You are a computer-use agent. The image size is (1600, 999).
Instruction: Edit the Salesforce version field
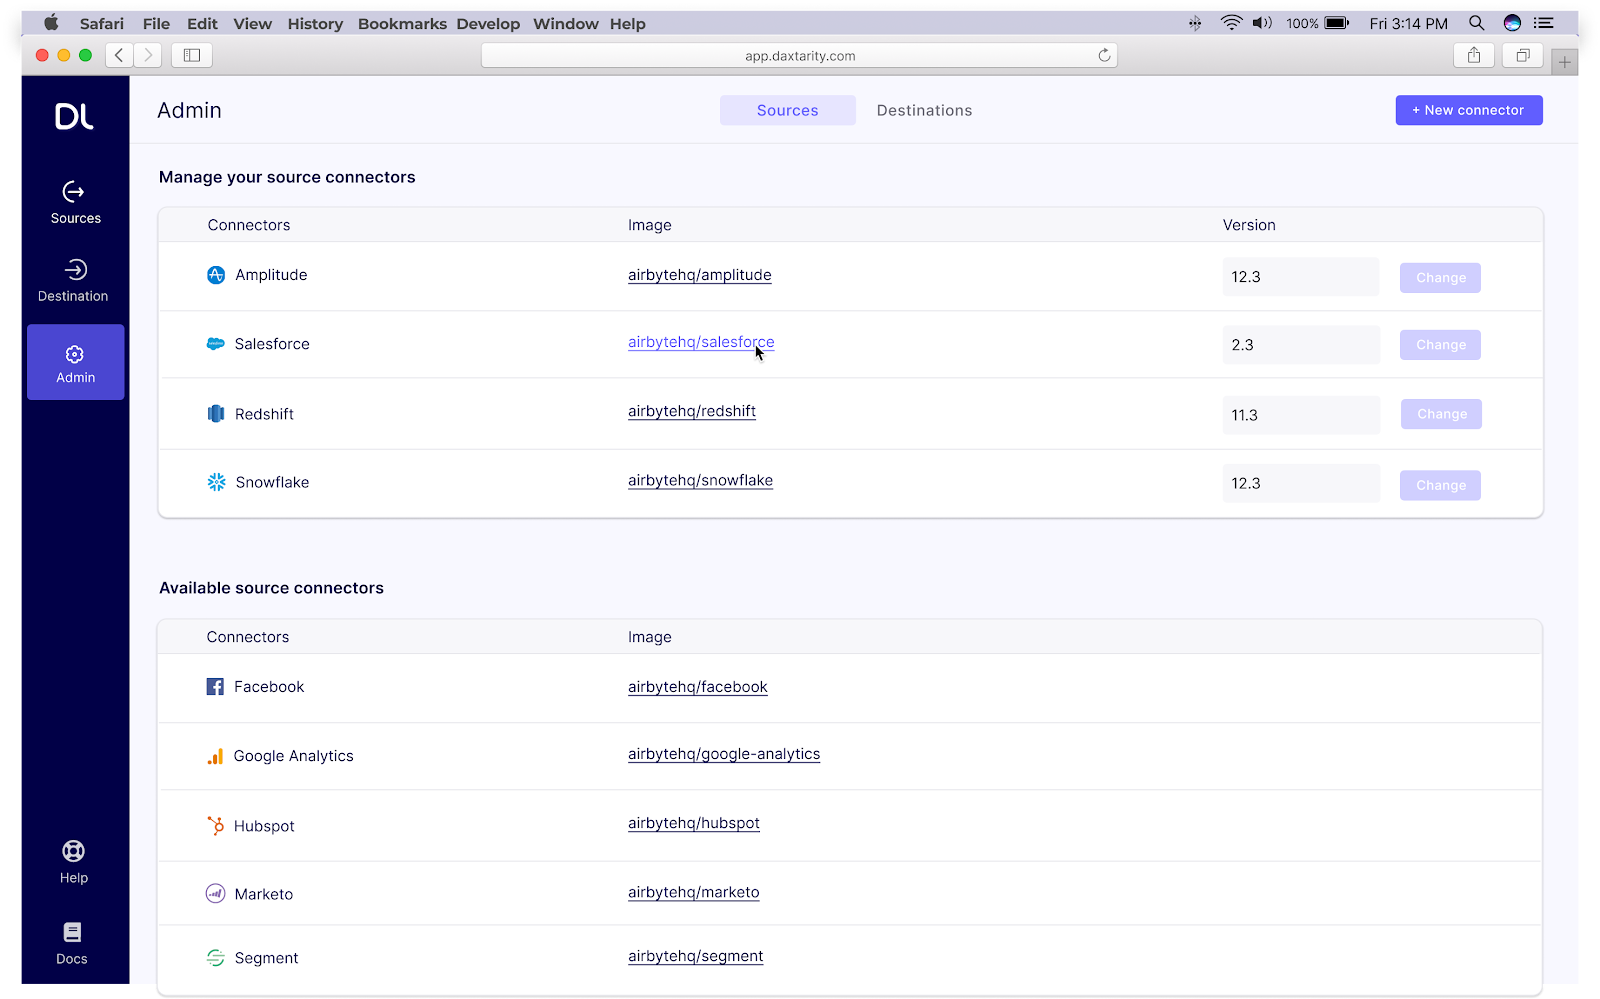point(1301,345)
